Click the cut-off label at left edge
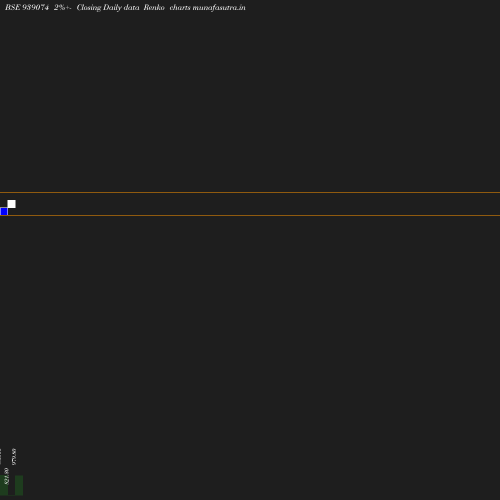This screenshot has width=500, height=500. (1, 456)
